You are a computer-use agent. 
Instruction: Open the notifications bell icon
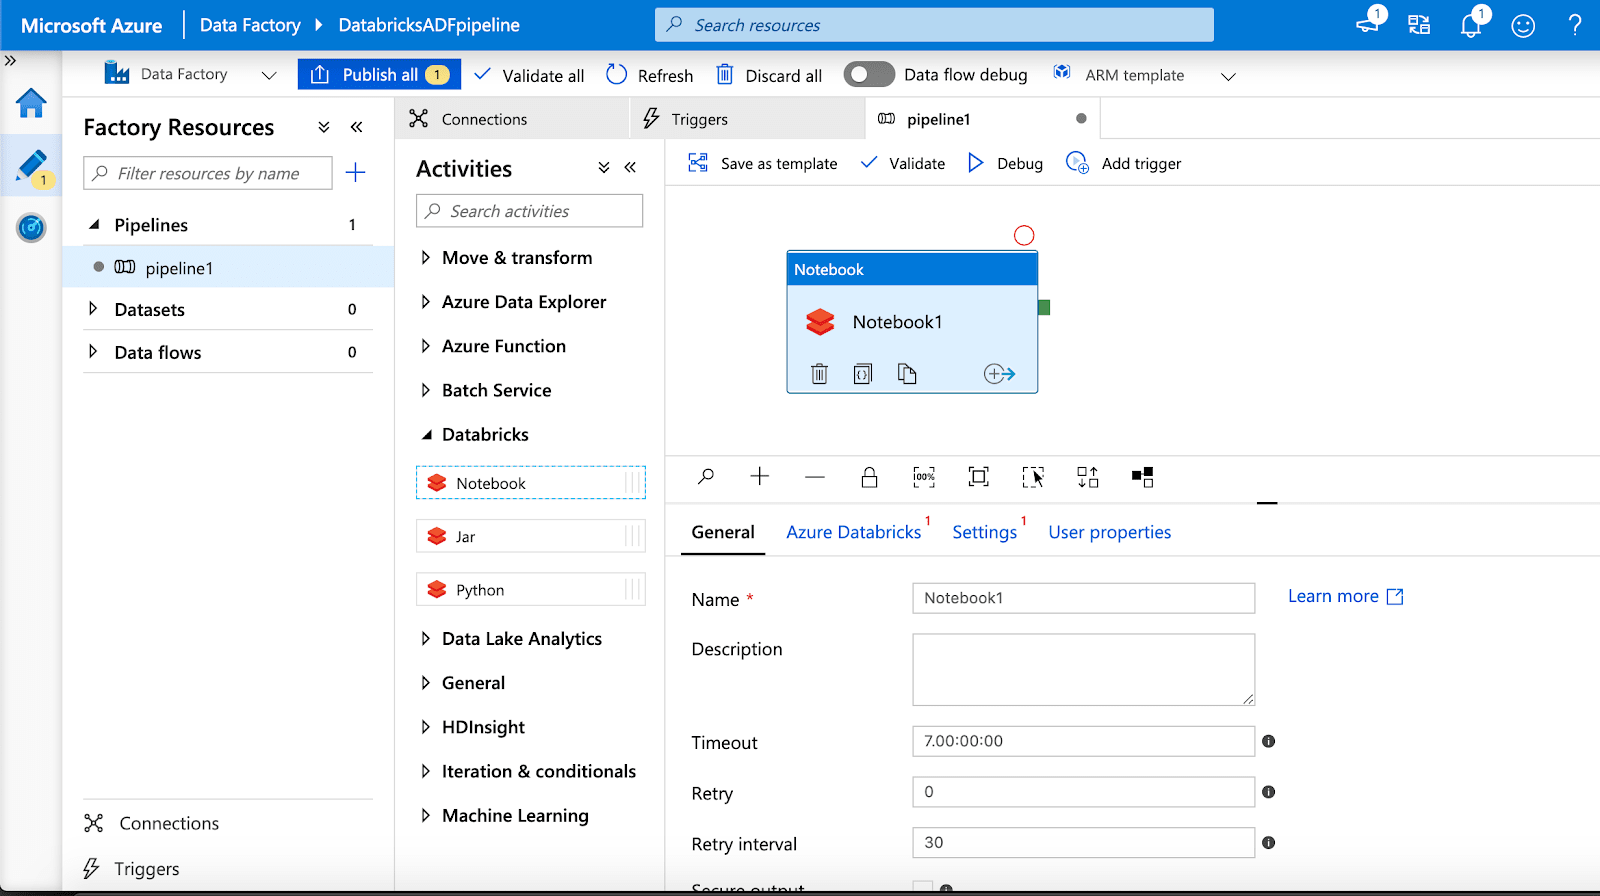click(1470, 25)
